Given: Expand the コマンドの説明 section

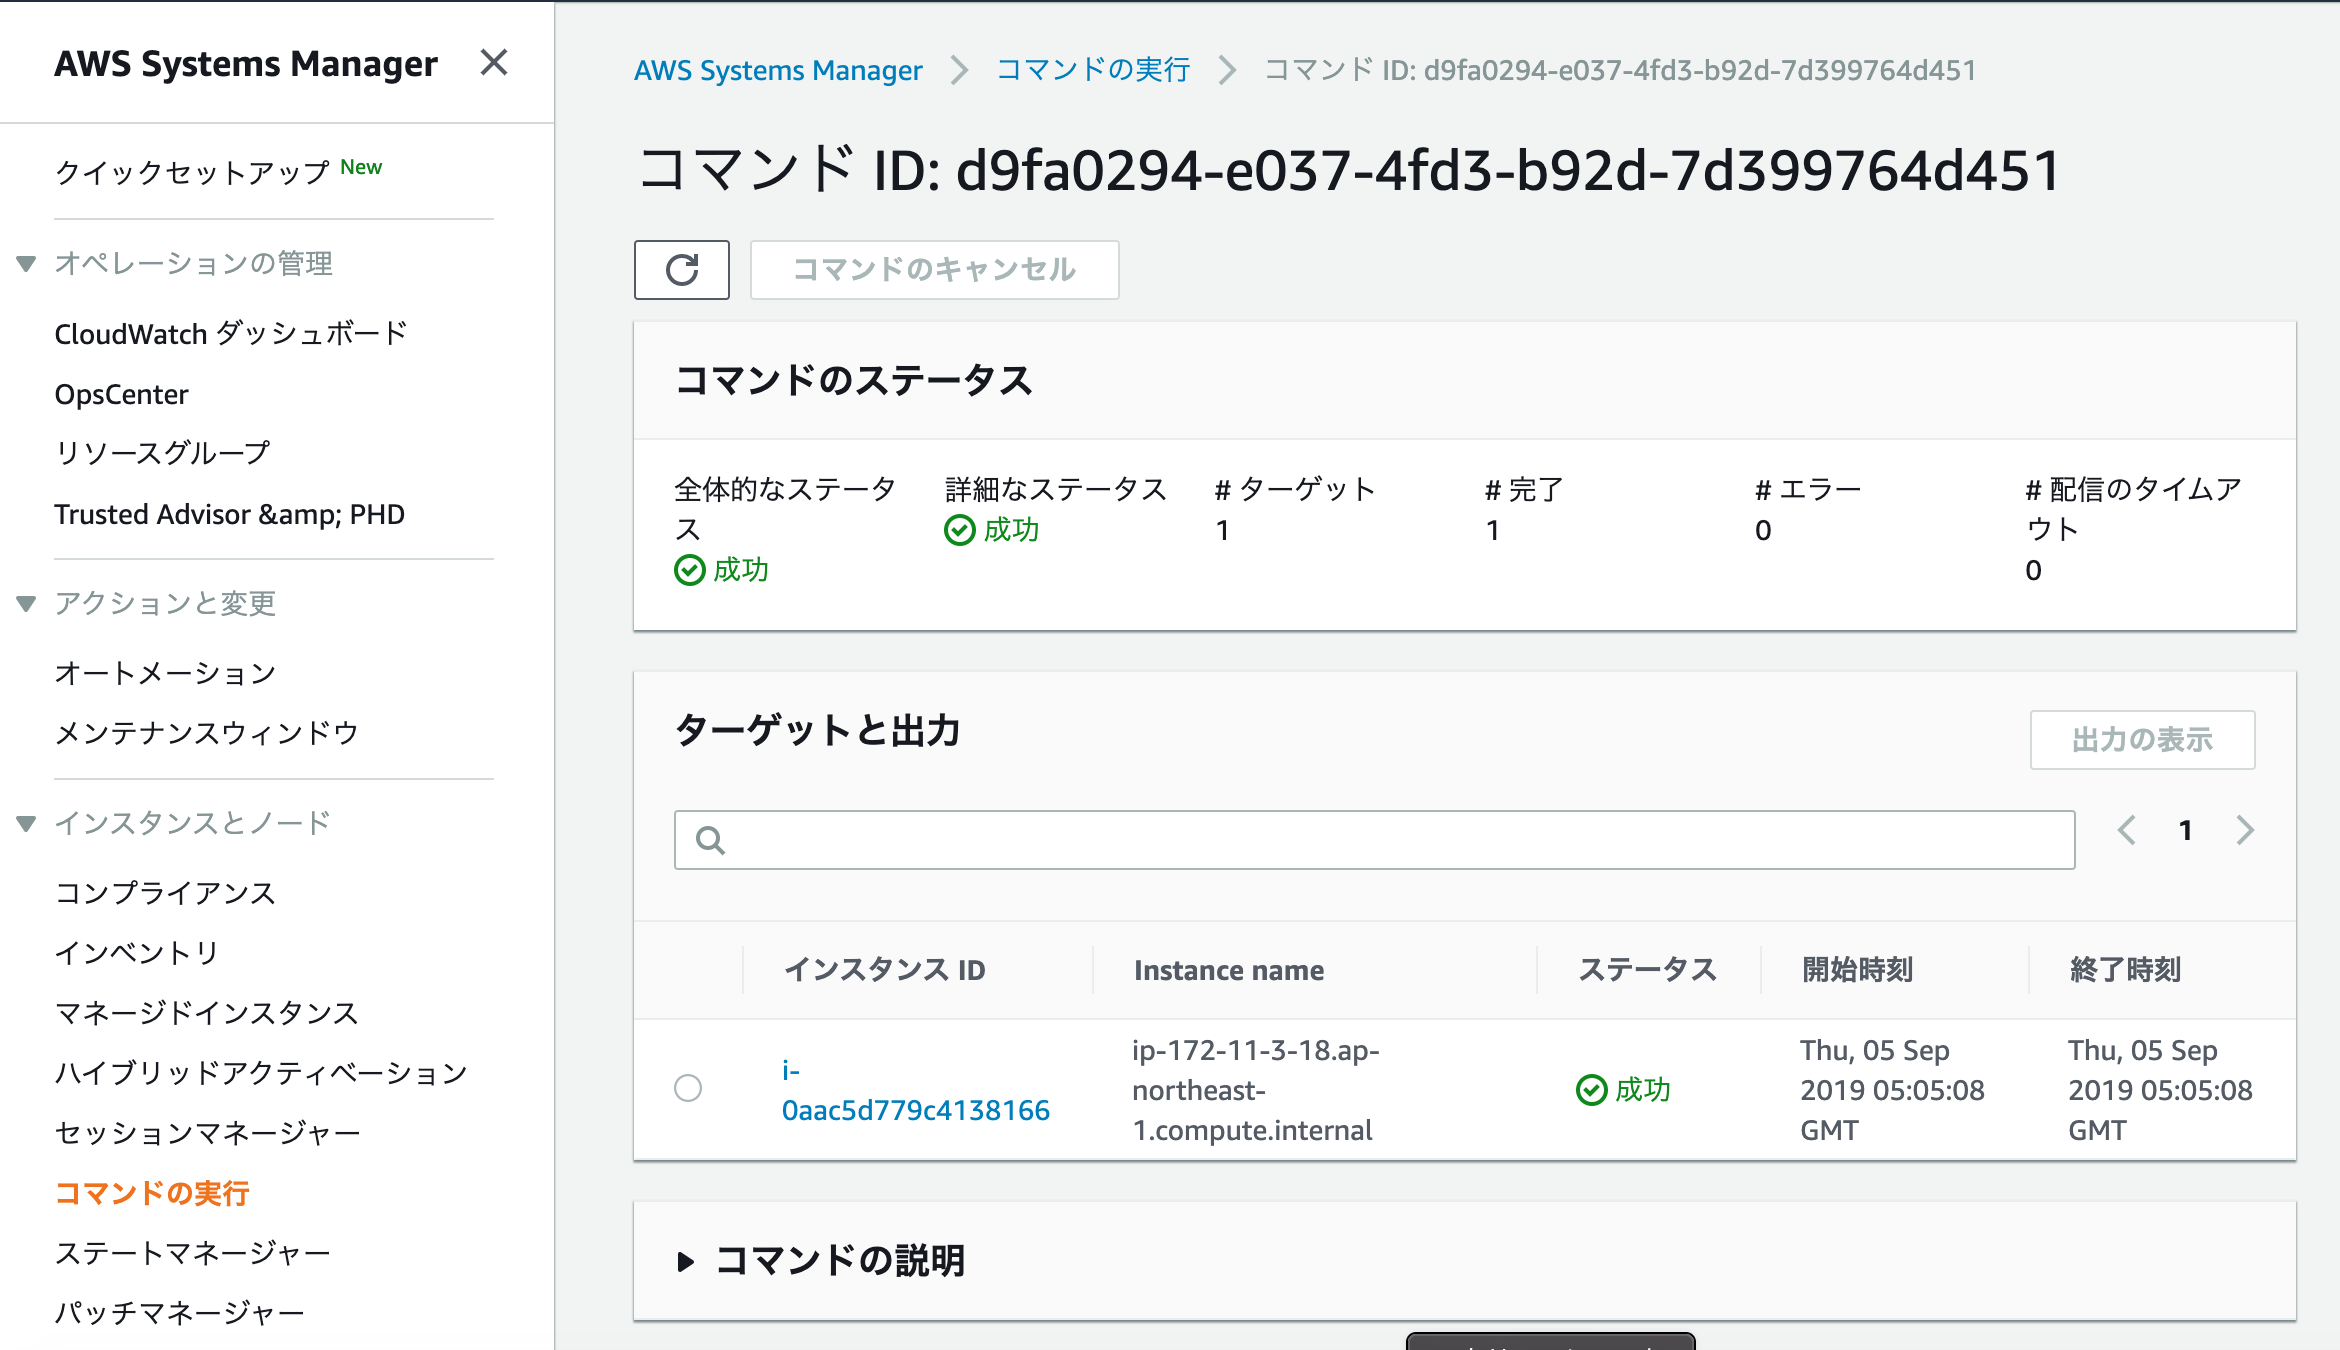Looking at the screenshot, I should (685, 1262).
